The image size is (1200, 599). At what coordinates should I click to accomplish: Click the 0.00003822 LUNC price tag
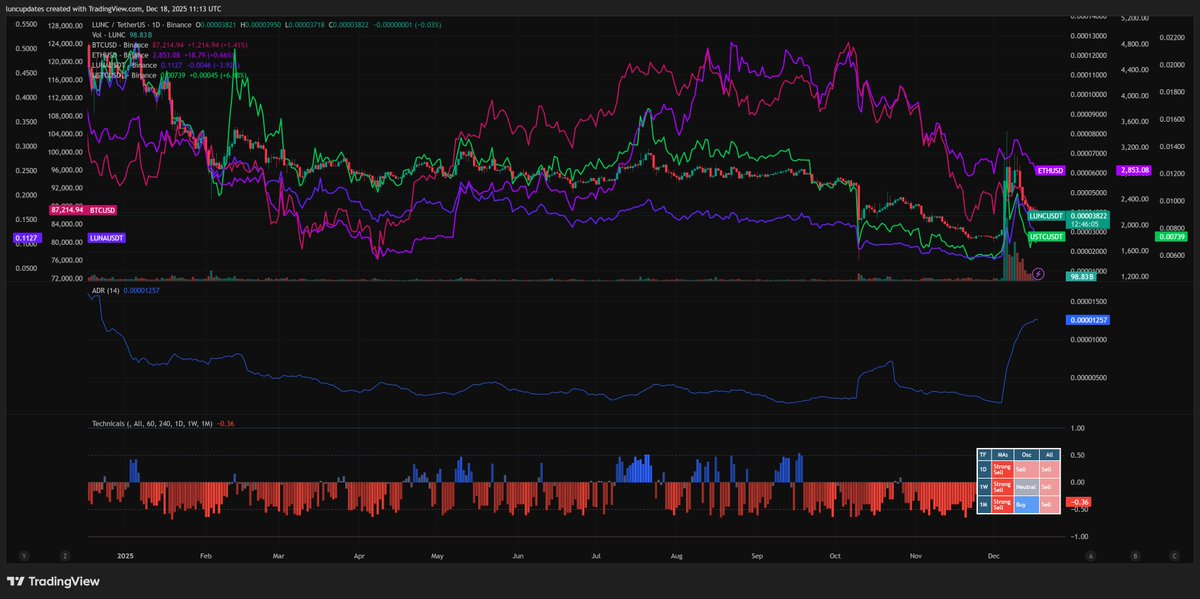point(1088,215)
